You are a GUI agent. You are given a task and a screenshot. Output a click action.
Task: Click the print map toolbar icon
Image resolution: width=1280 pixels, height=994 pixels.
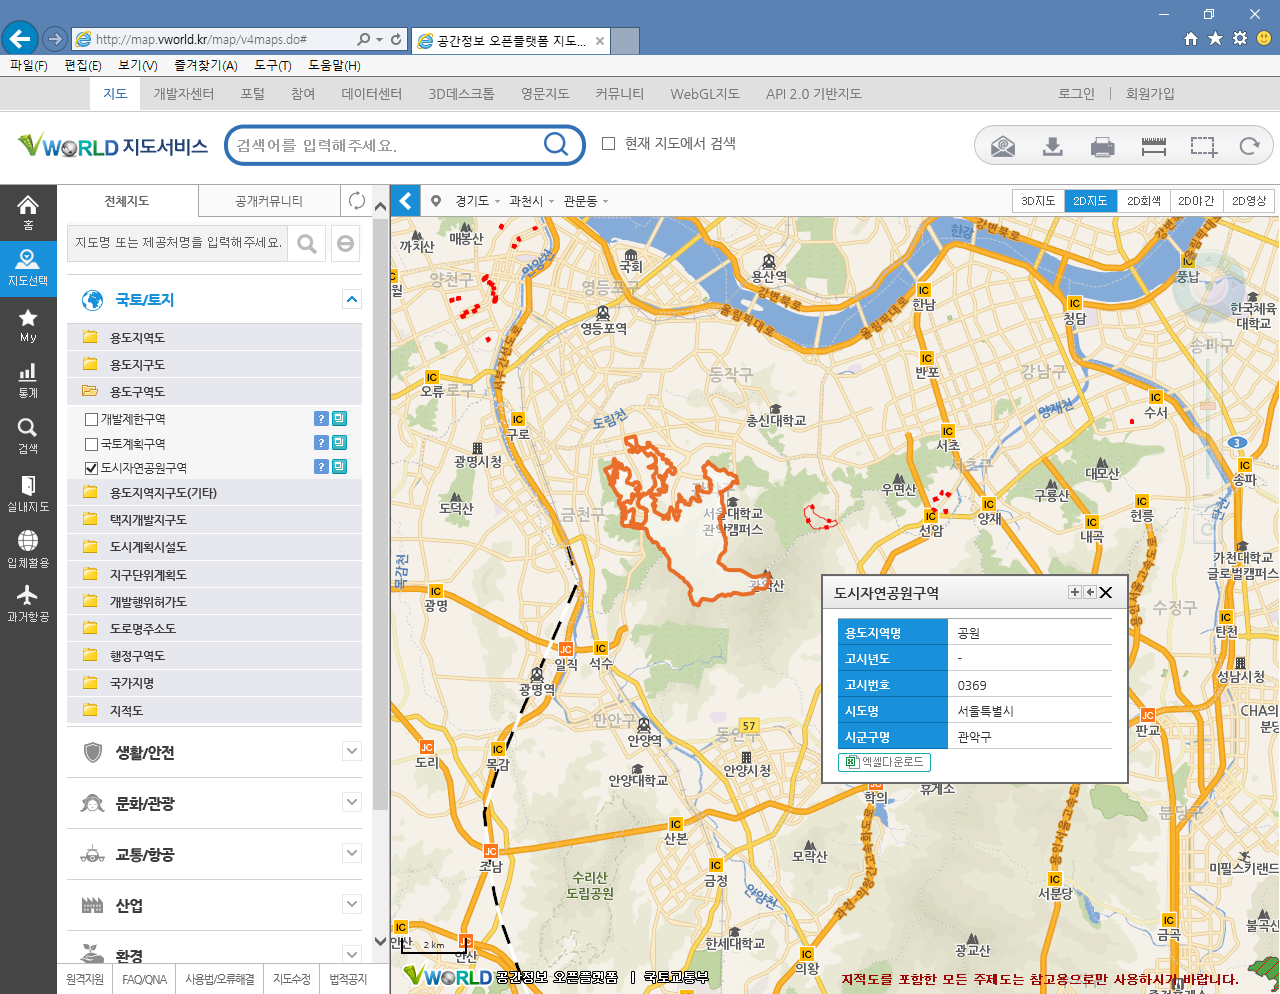tap(1103, 147)
